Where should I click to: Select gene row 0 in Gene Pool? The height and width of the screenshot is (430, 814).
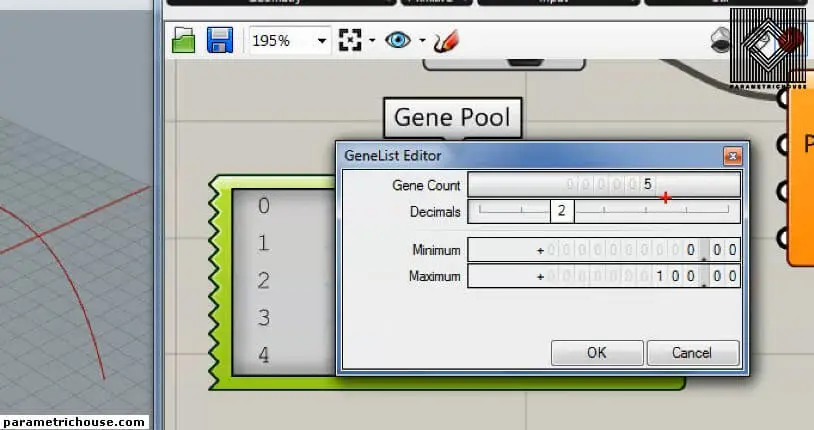click(x=264, y=206)
